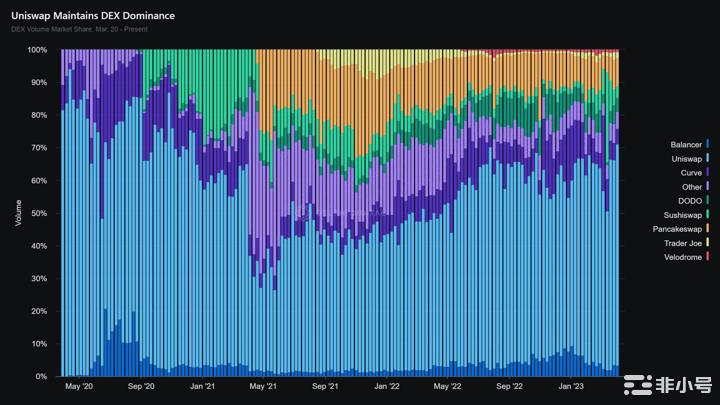Click the Balancer legend color marker

click(x=707, y=144)
